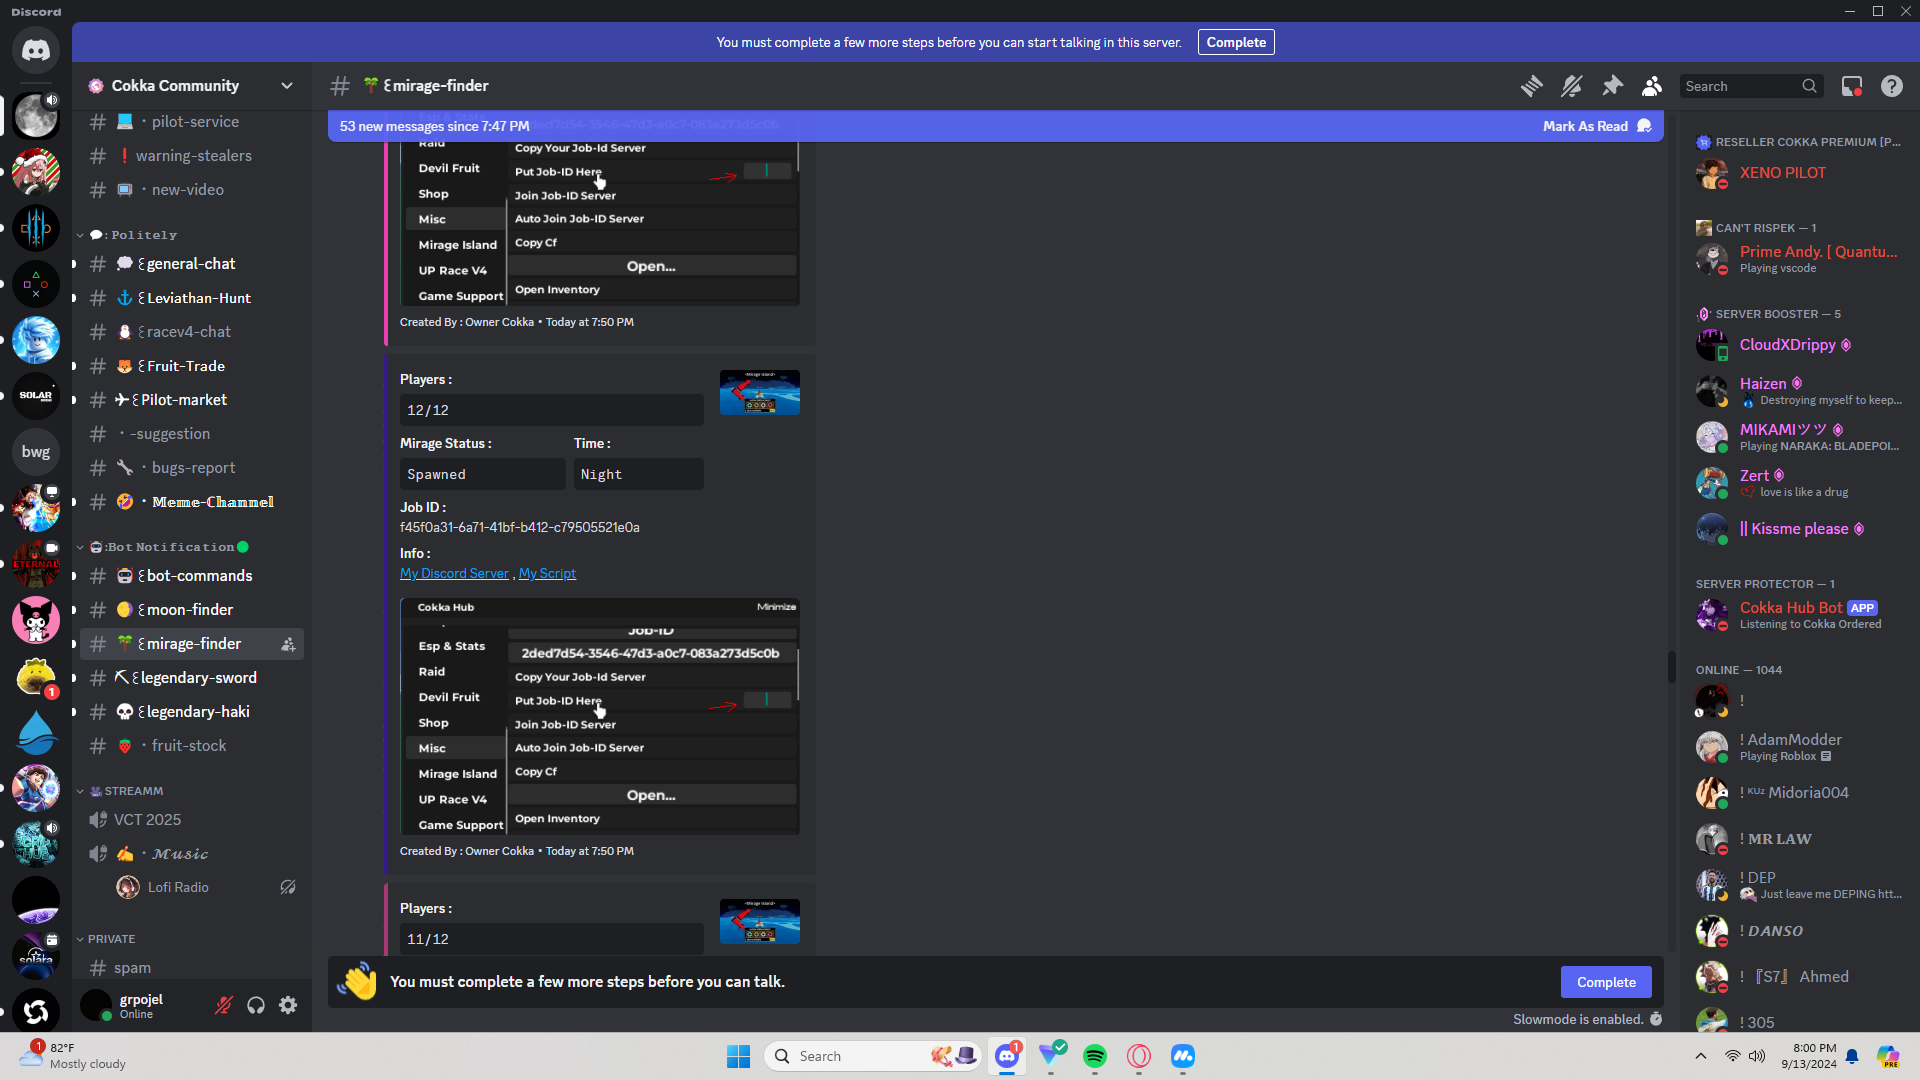This screenshot has height=1080, width=1920.
Task: Toggle notification settings bell in header
Action: tap(1572, 86)
